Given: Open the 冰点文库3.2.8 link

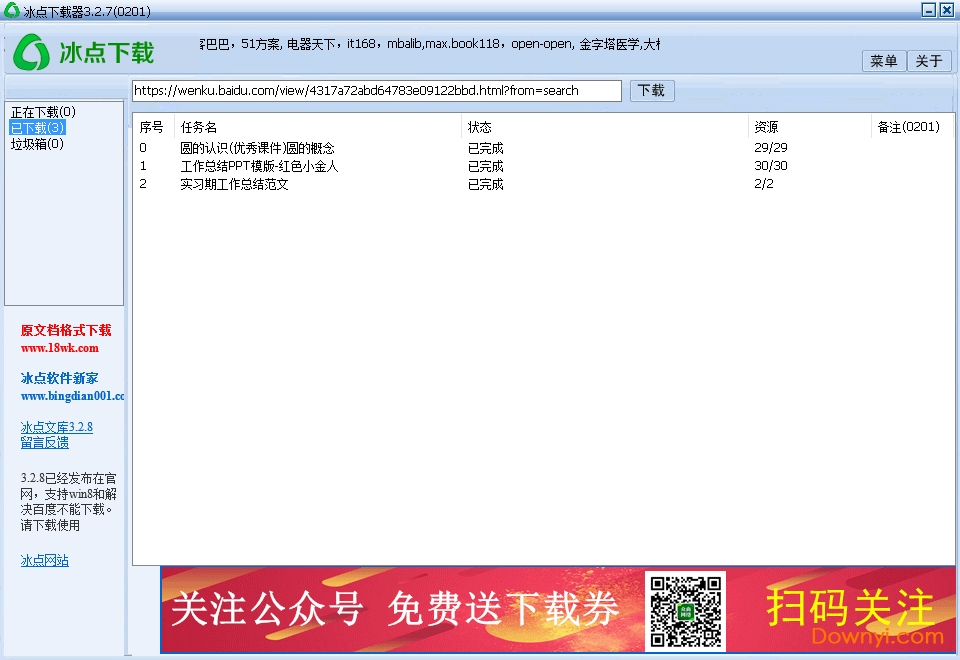Looking at the screenshot, I should click(56, 427).
